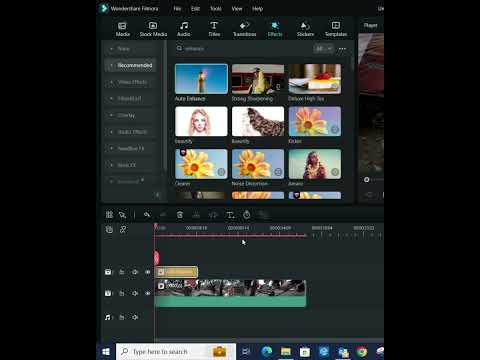Expand the NewBlue FX category arrow
The height and width of the screenshot is (360, 480).
coord(111,148)
